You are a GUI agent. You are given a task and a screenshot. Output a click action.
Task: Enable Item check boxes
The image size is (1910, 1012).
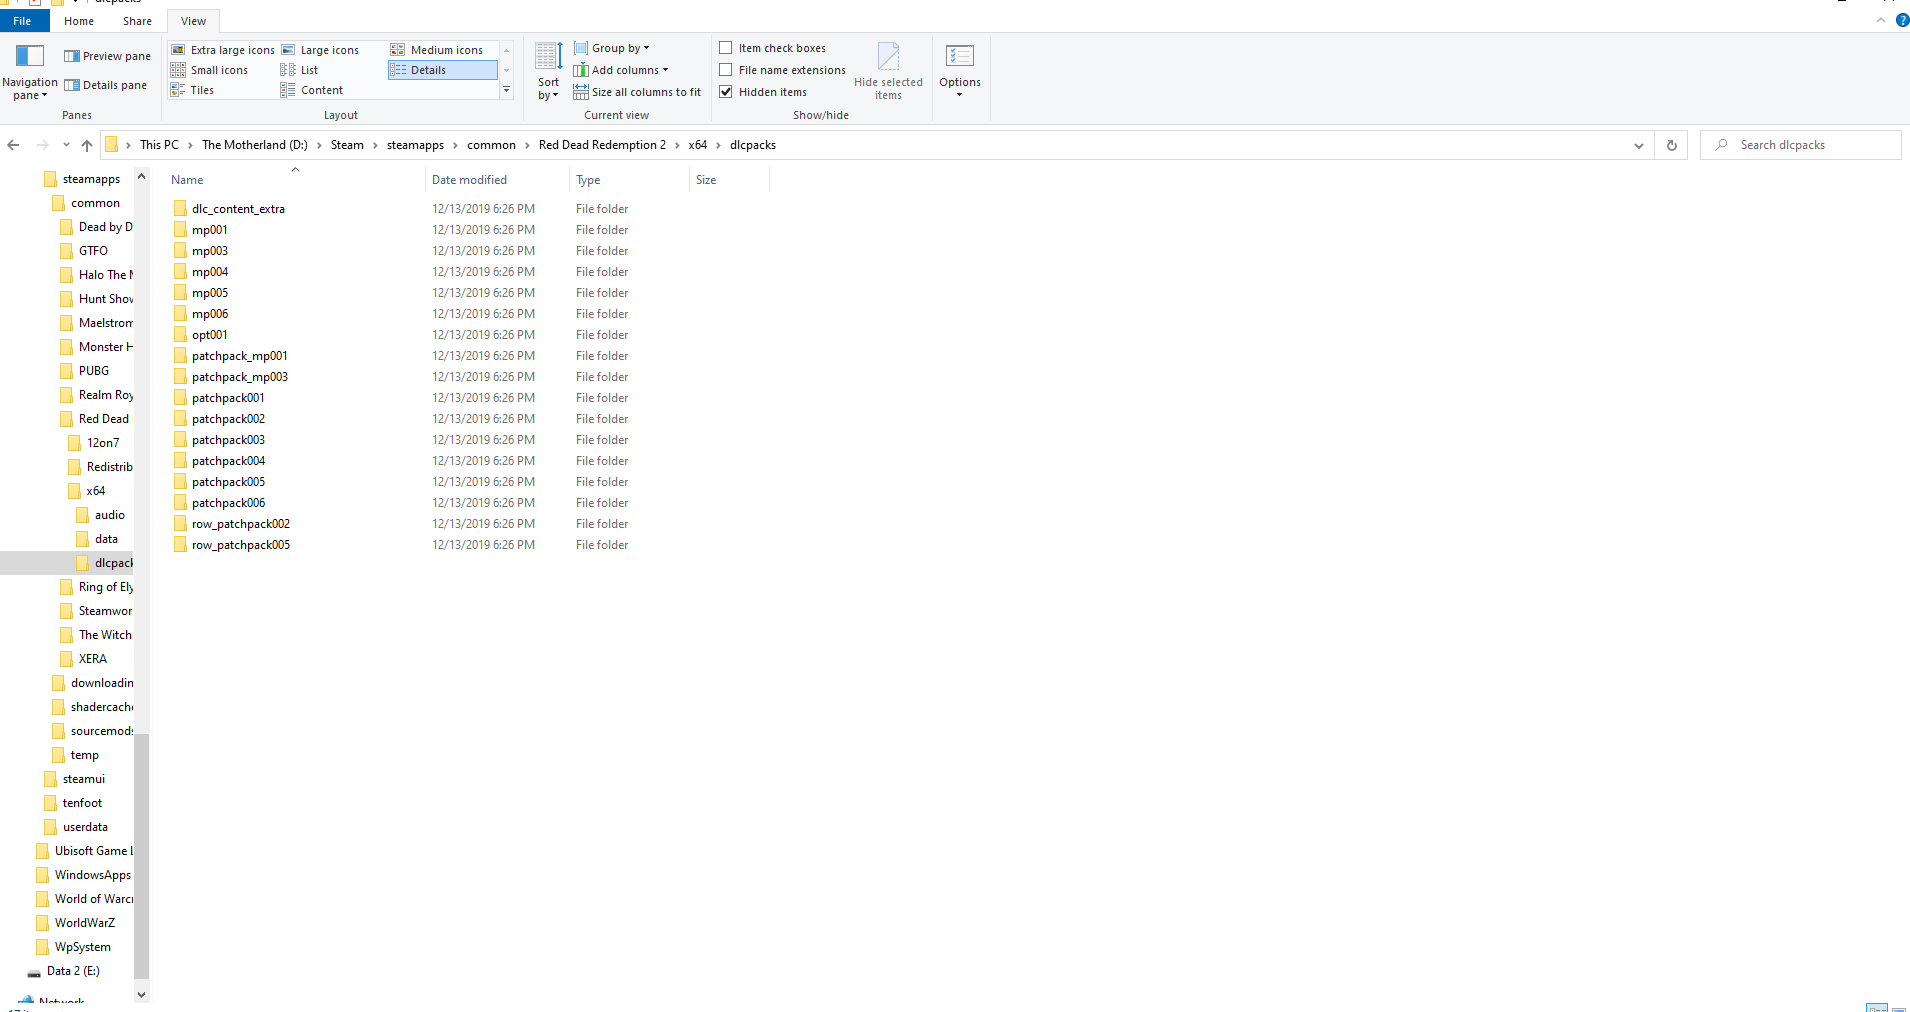725,47
